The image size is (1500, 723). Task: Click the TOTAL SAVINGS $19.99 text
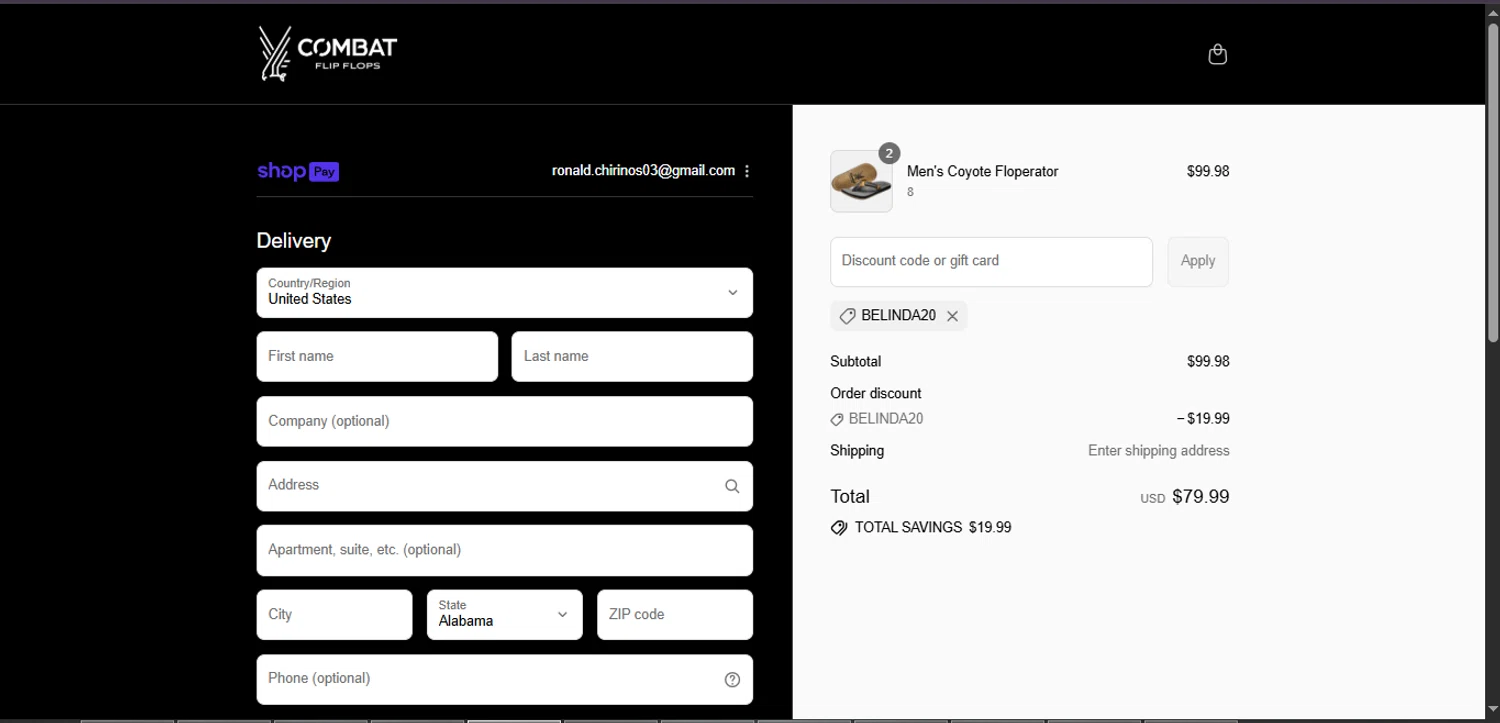tap(933, 527)
